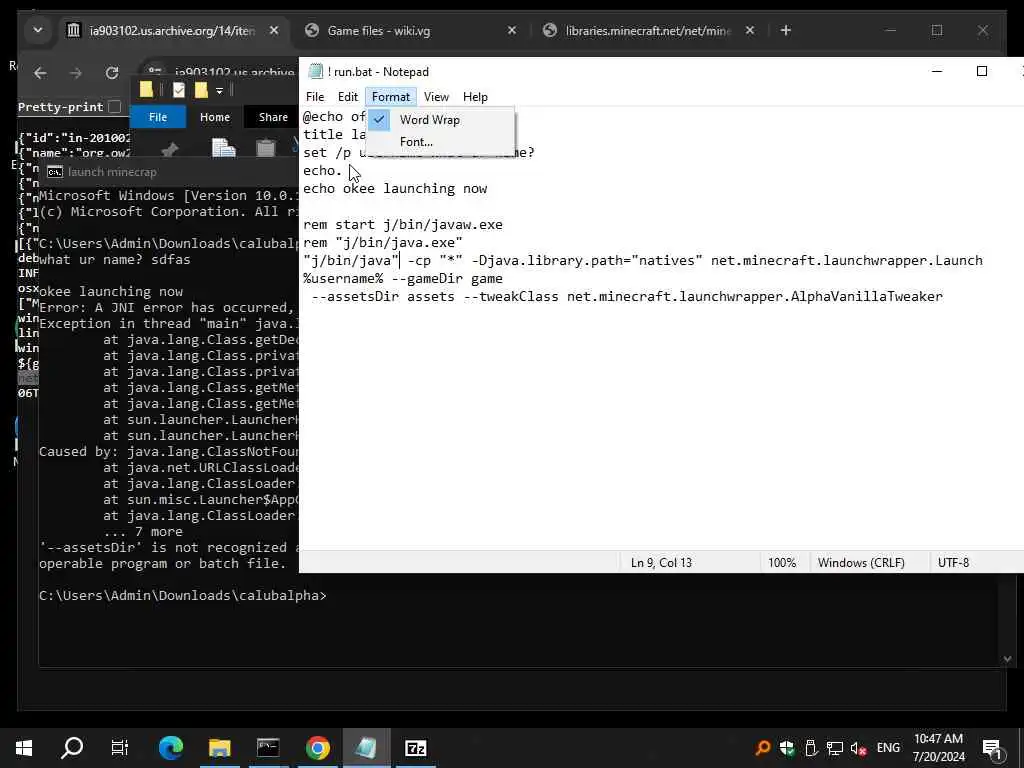Switch to Google Chrome on the taskbar

317,748
